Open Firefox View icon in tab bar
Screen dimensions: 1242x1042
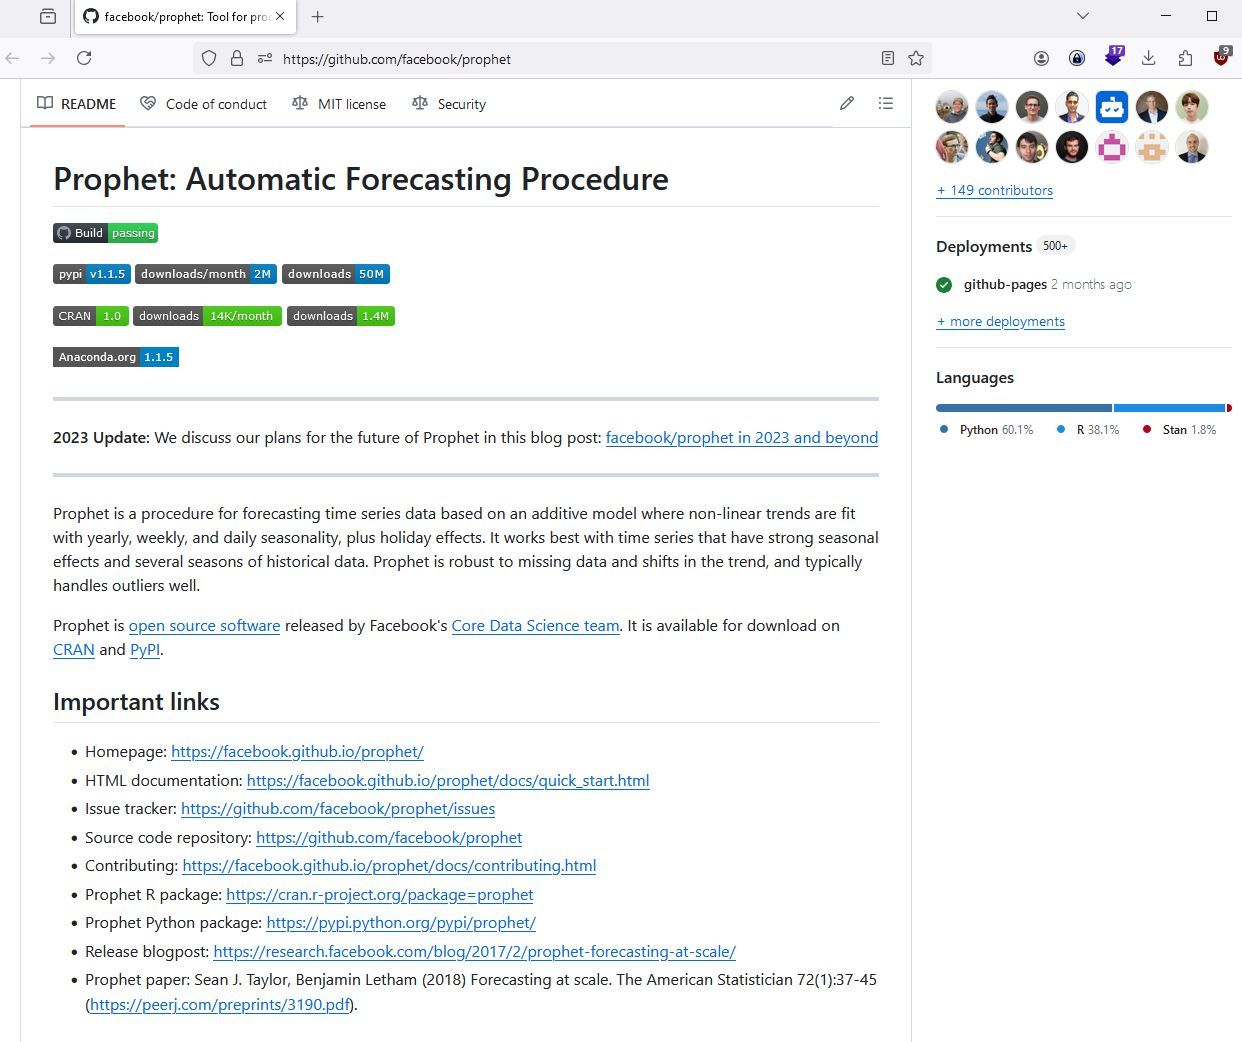pyautogui.click(x=48, y=16)
